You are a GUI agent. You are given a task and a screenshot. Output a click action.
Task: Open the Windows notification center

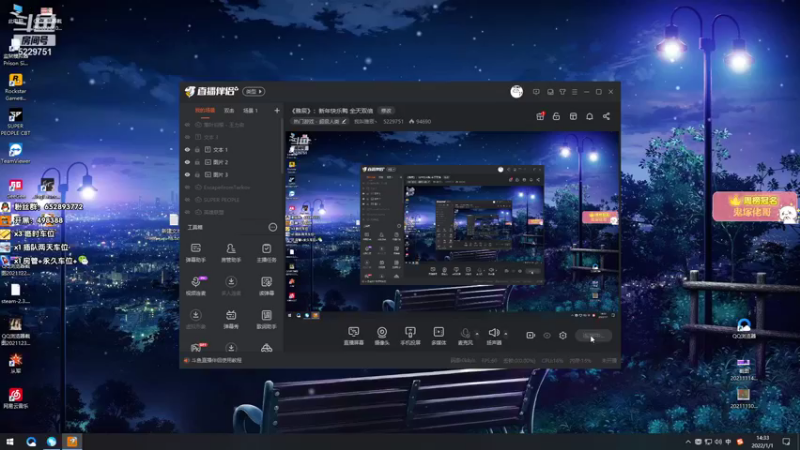point(786,442)
